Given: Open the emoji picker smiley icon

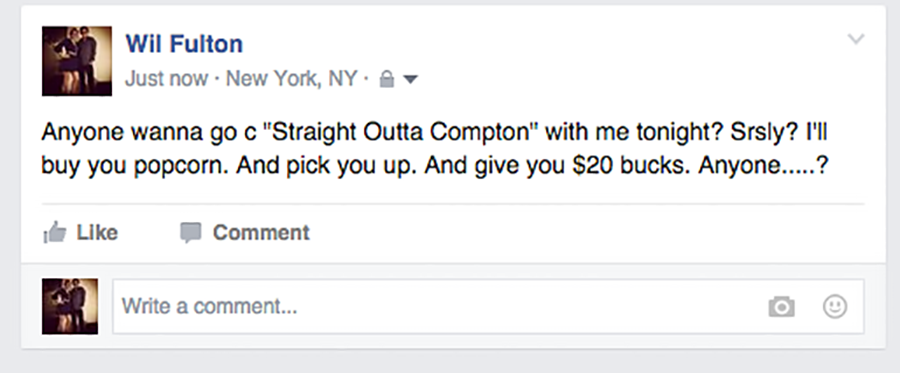Looking at the screenshot, I should tap(835, 306).
